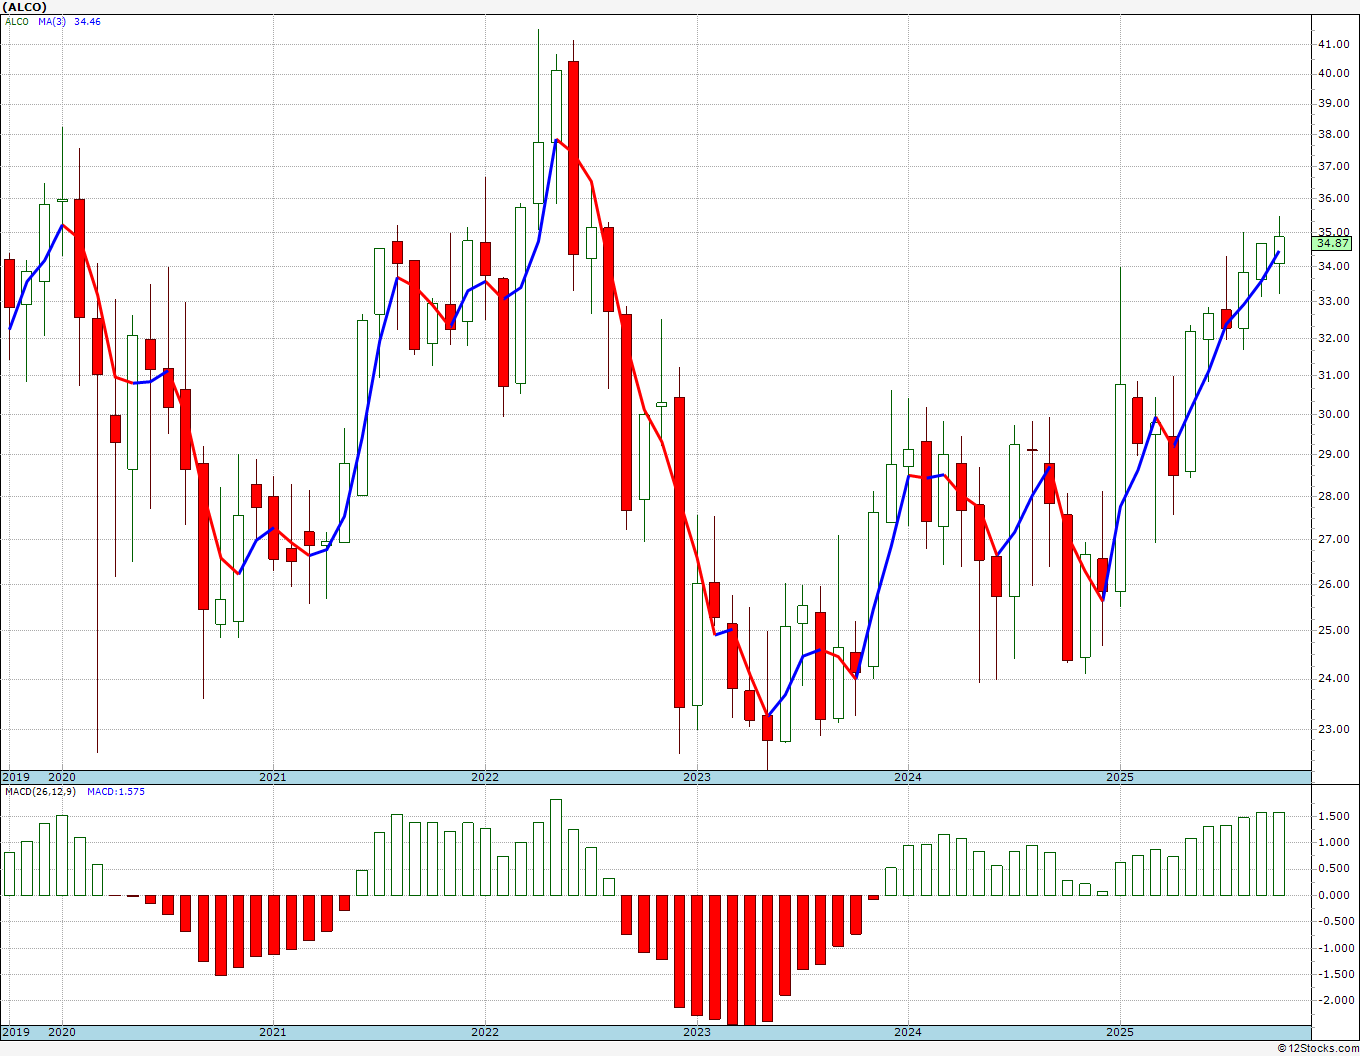Click the latest green candlestick near 34.87

point(1279,250)
